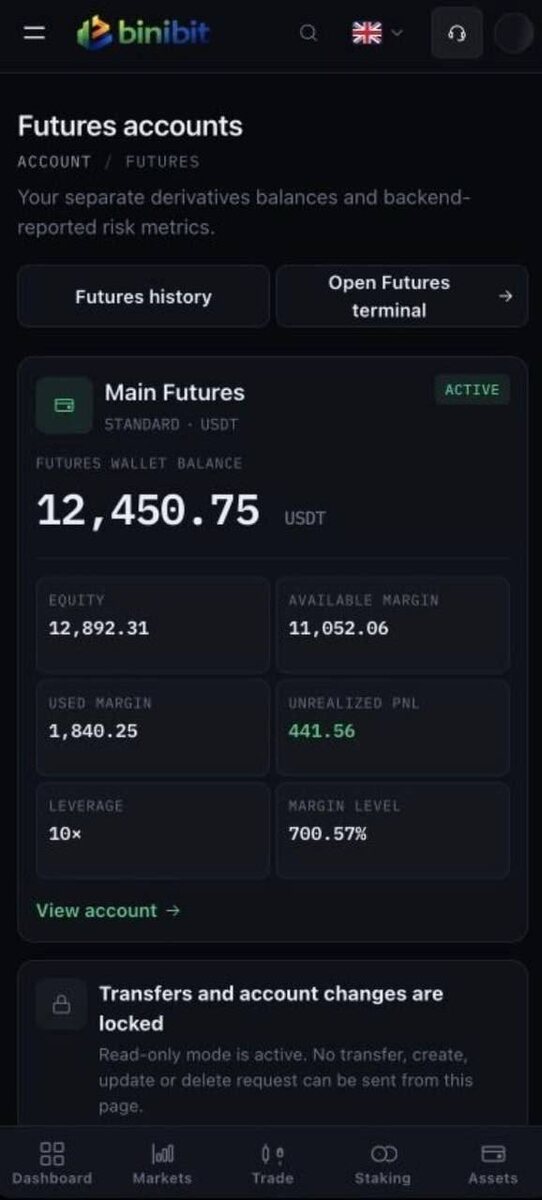Open Futures terminal button

402,296
